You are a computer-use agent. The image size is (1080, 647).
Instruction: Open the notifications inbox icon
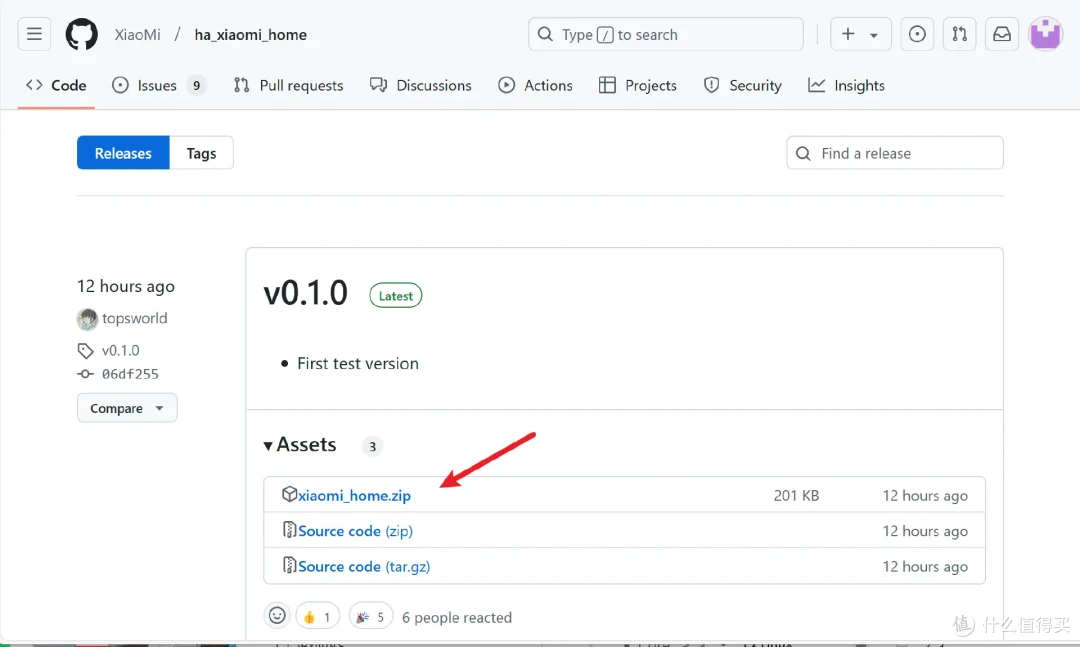(x=1002, y=34)
